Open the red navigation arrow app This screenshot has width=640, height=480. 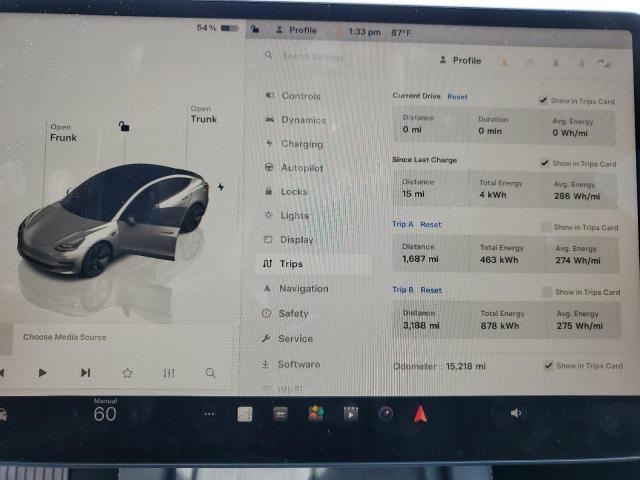(420, 414)
